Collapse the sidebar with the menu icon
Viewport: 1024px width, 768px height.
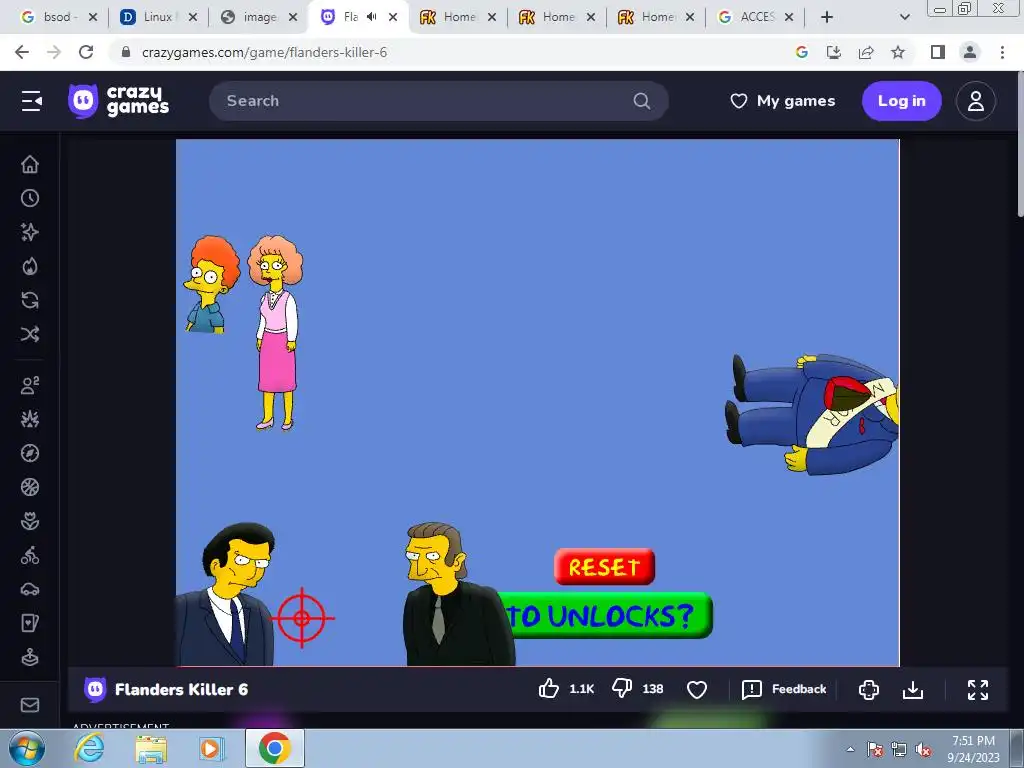tap(31, 101)
